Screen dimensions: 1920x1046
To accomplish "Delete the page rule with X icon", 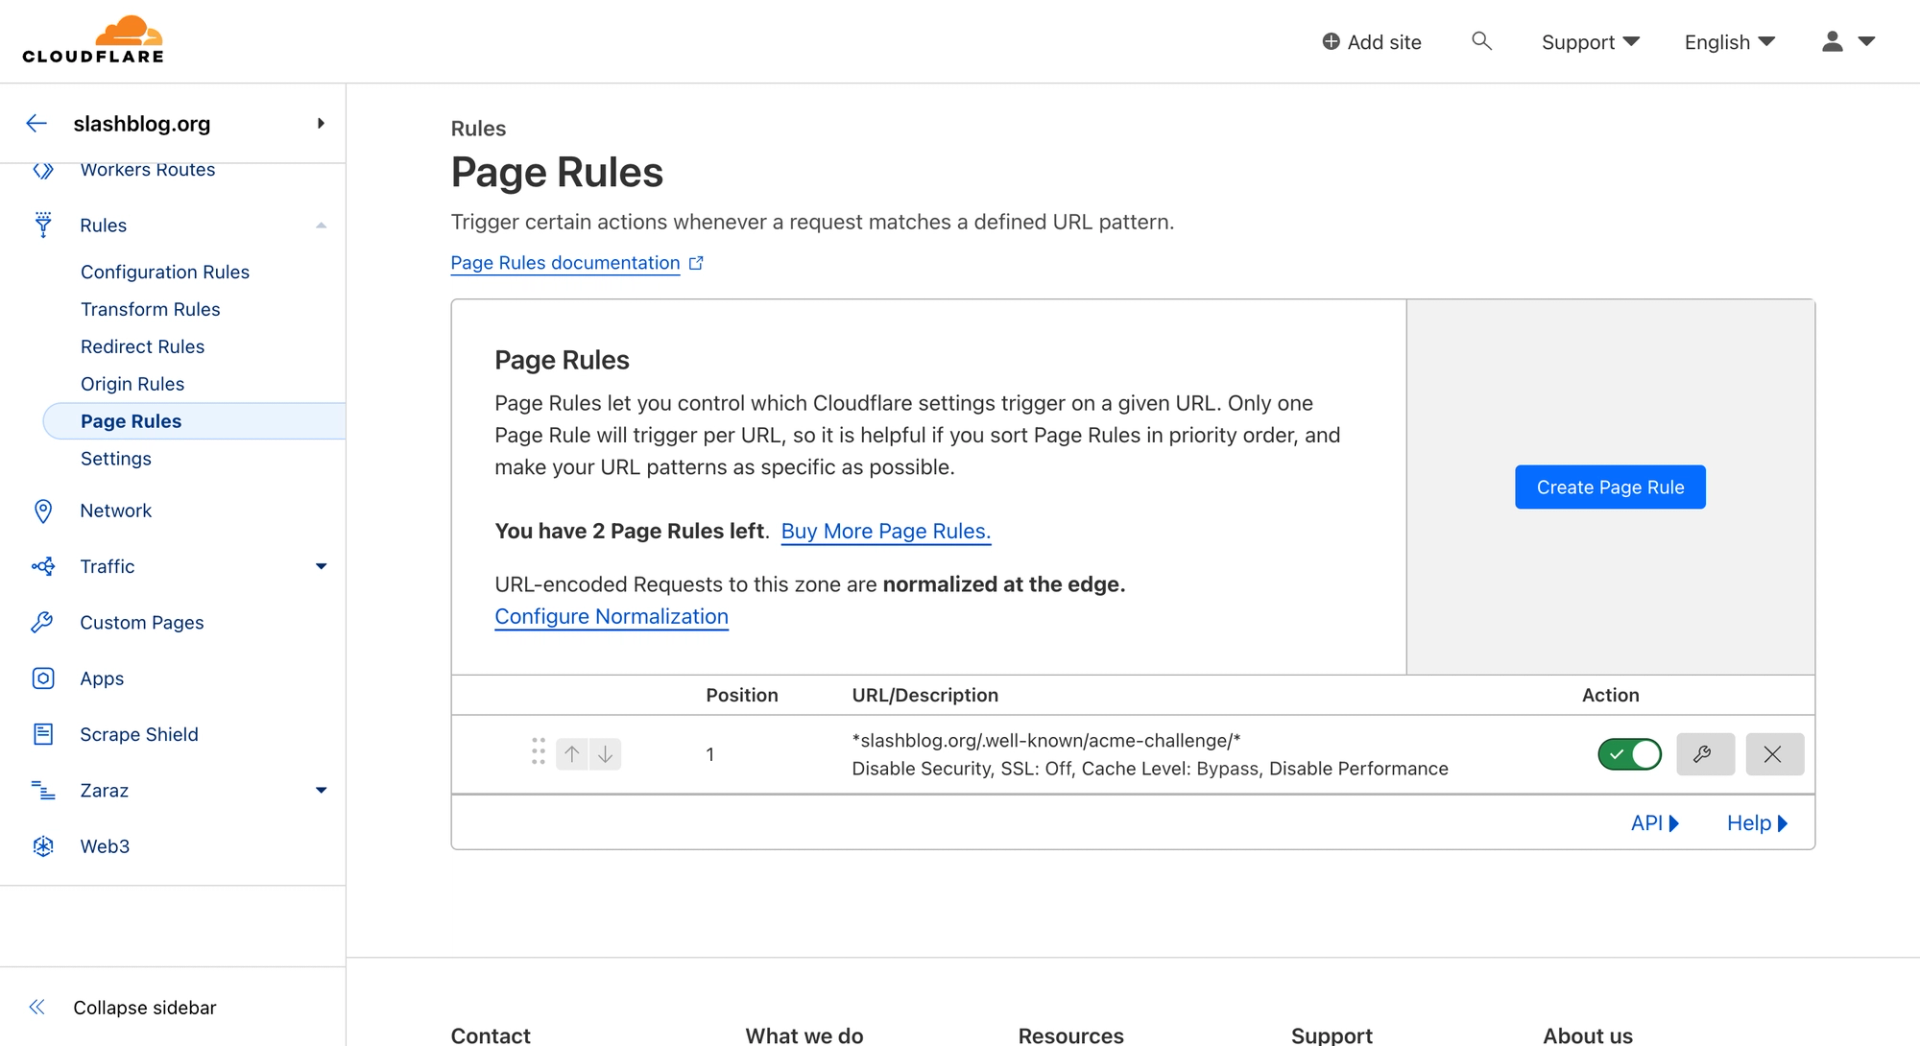I will pyautogui.click(x=1774, y=754).
